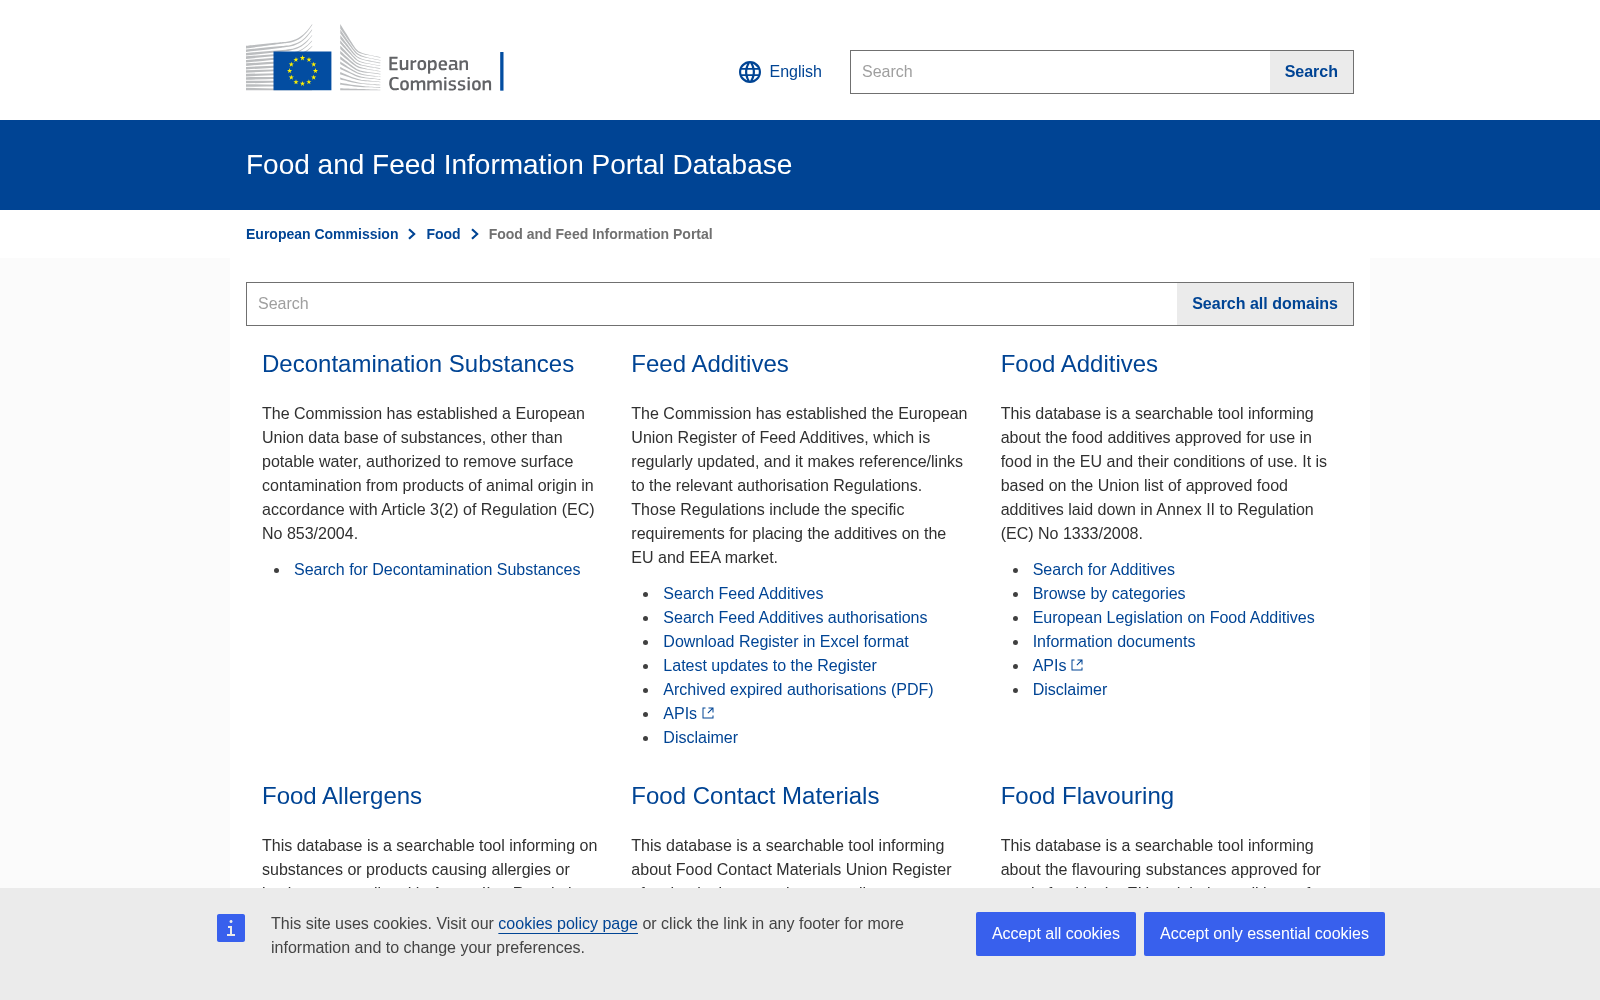Focus the portal database search field
This screenshot has height=1000, width=1600.
[x=712, y=304]
